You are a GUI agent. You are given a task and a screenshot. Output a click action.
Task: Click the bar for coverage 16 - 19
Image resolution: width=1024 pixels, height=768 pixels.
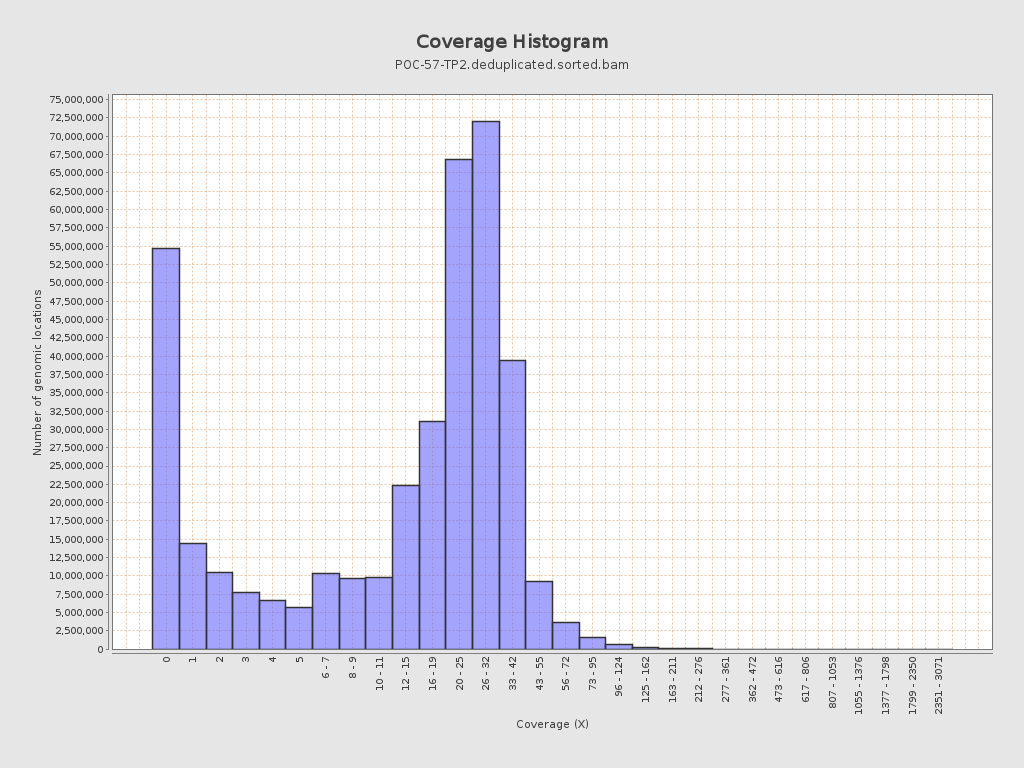pos(432,535)
